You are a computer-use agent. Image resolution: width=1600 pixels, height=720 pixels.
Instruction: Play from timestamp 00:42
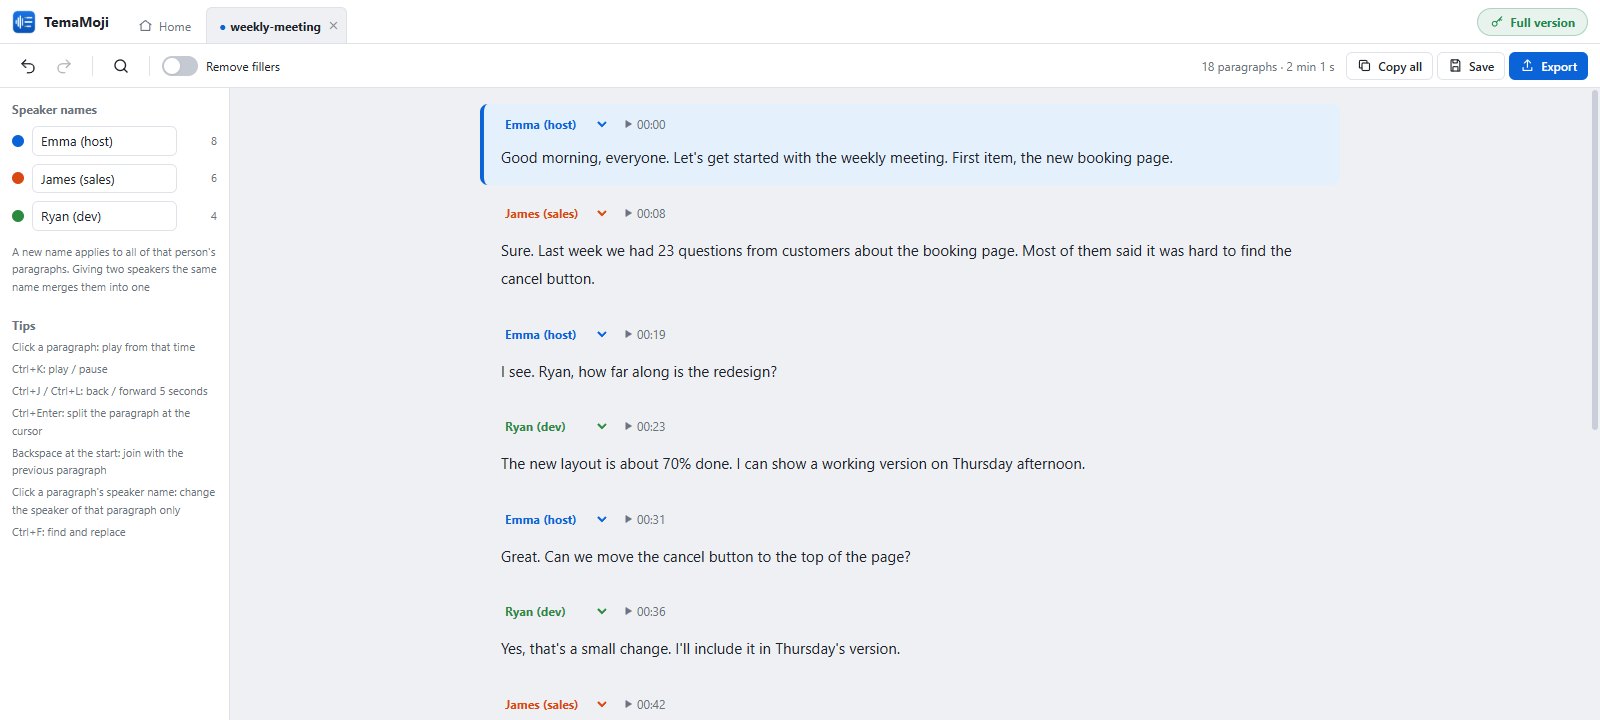(645, 705)
